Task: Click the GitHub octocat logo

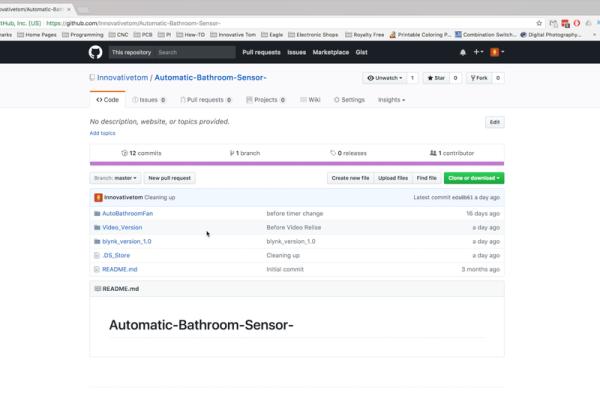Action: [x=95, y=52]
